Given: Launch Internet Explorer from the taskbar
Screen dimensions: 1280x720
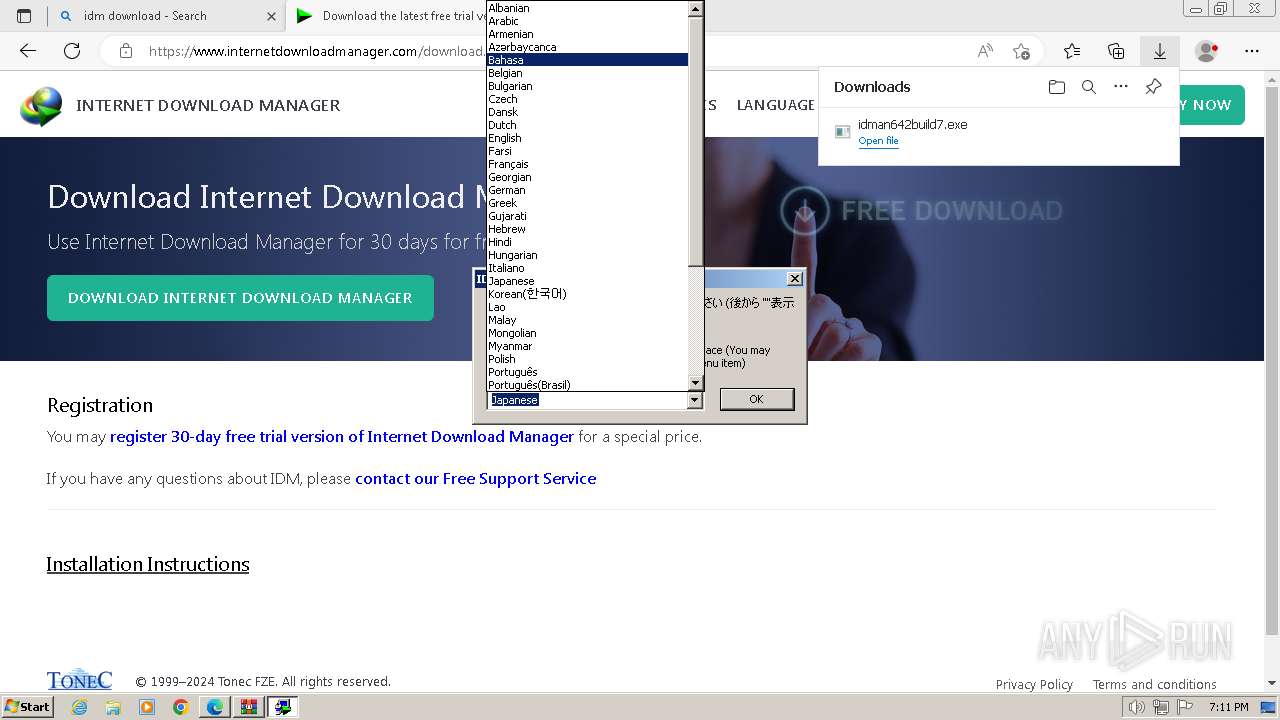Looking at the screenshot, I should [80, 707].
